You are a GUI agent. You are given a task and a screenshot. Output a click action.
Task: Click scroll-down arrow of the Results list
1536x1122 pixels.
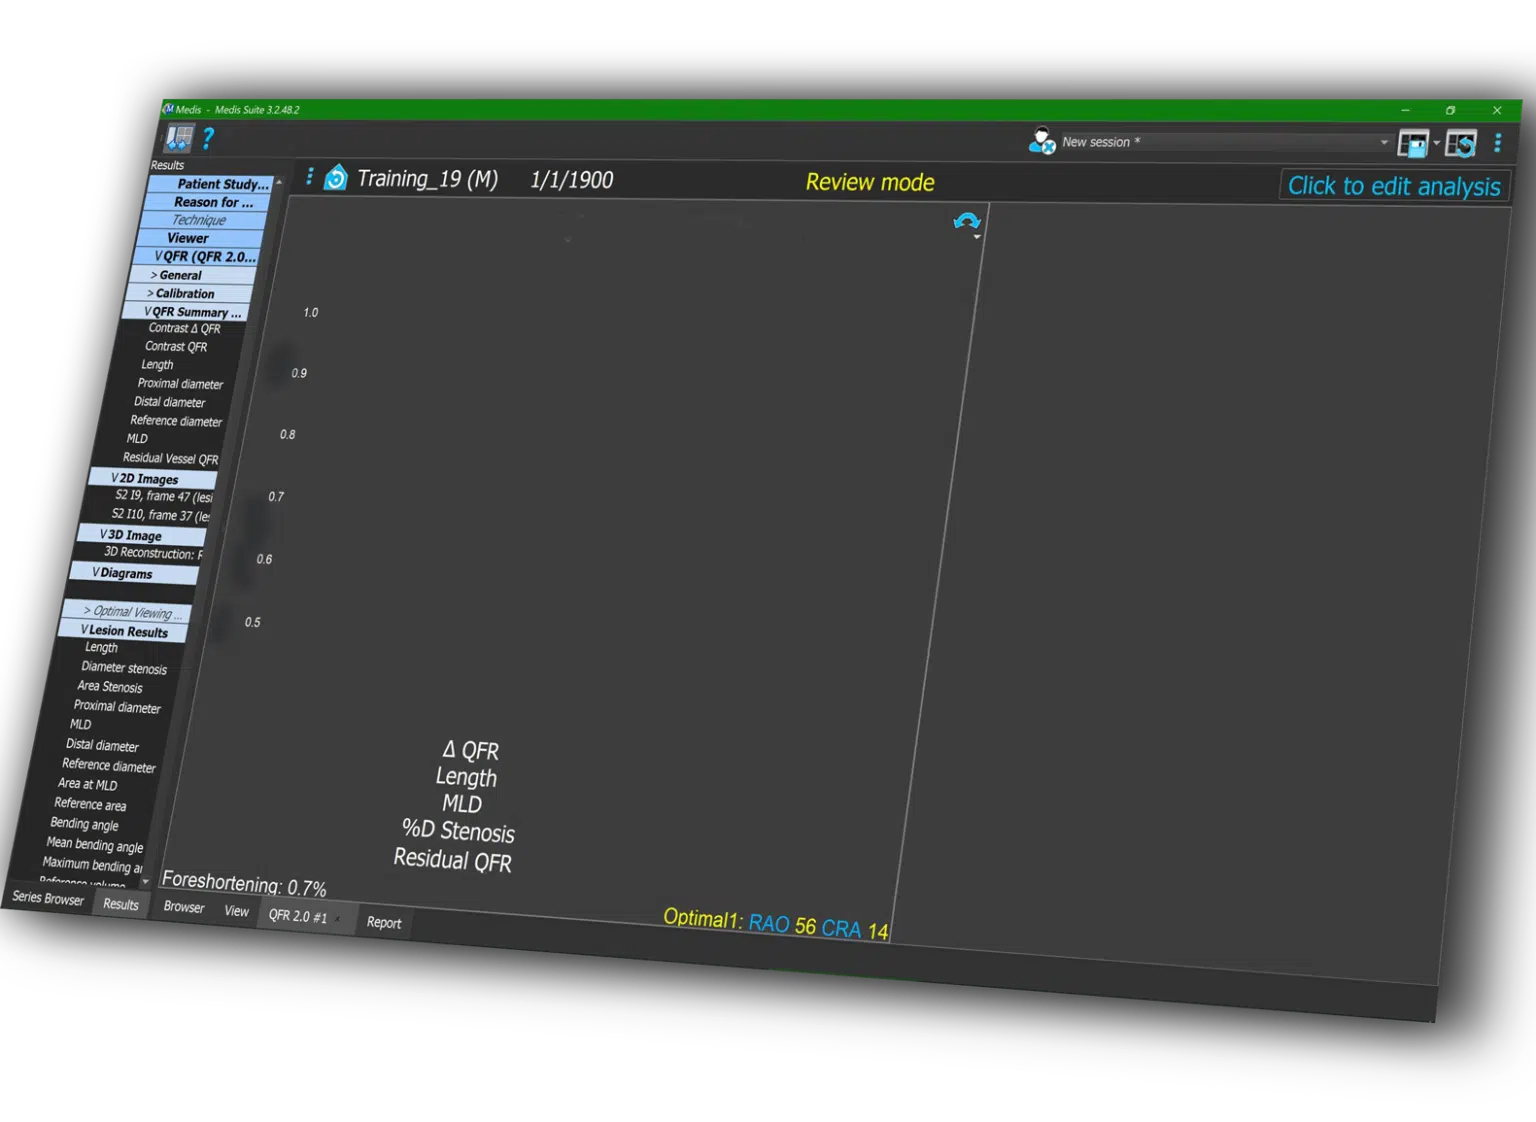pos(146,882)
